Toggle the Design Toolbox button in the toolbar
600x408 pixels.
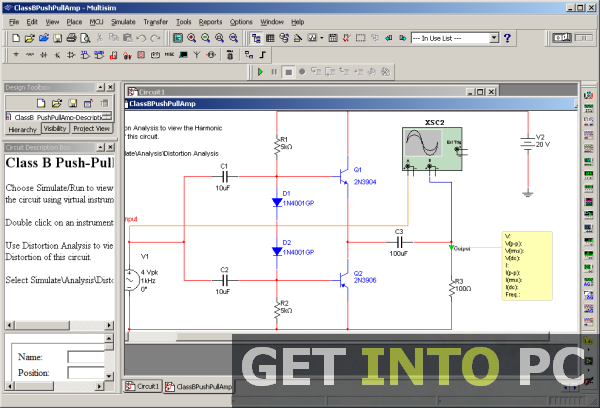click(x=256, y=38)
